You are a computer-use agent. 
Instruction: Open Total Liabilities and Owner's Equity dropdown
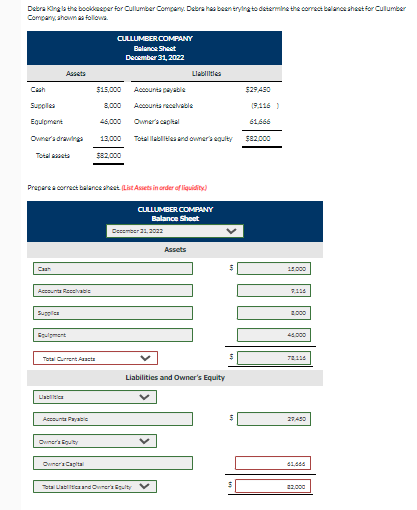(x=95, y=486)
